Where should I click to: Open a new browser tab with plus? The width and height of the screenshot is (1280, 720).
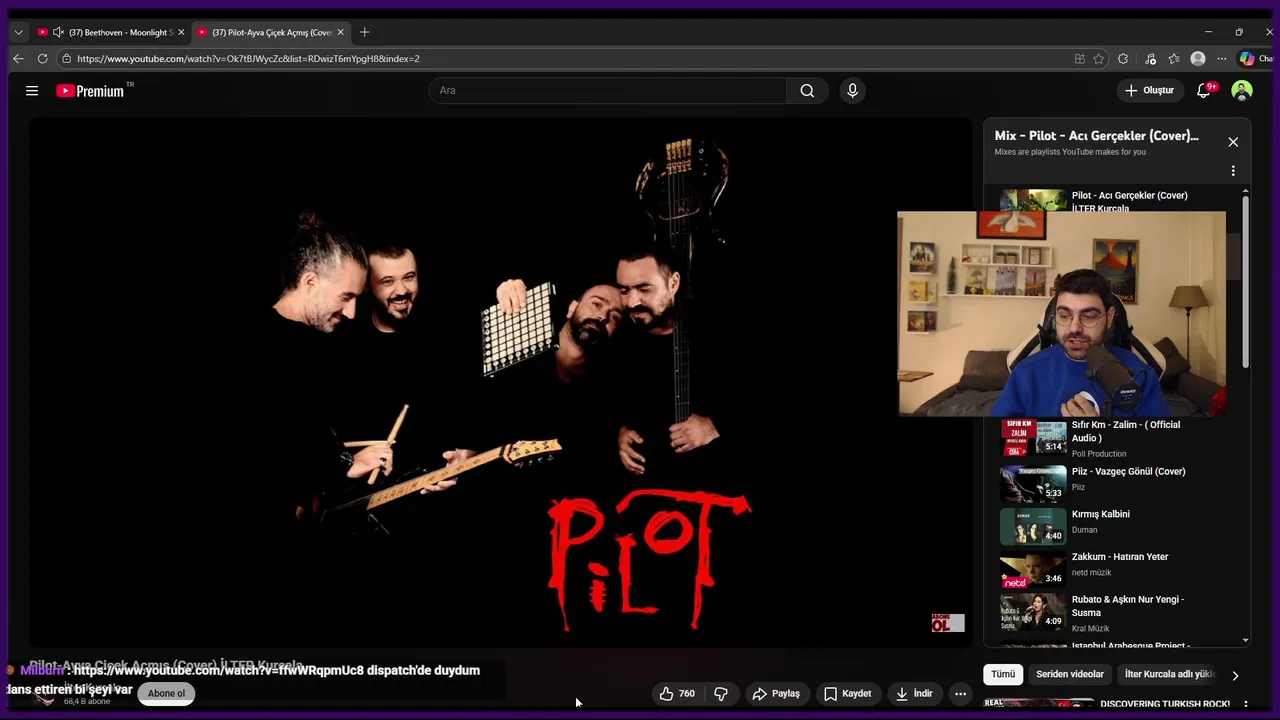364,32
